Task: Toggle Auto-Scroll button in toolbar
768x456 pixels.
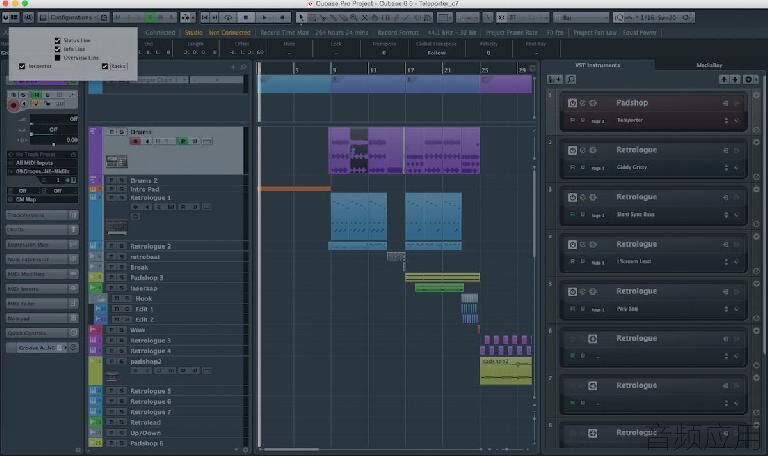Action: tap(186, 18)
